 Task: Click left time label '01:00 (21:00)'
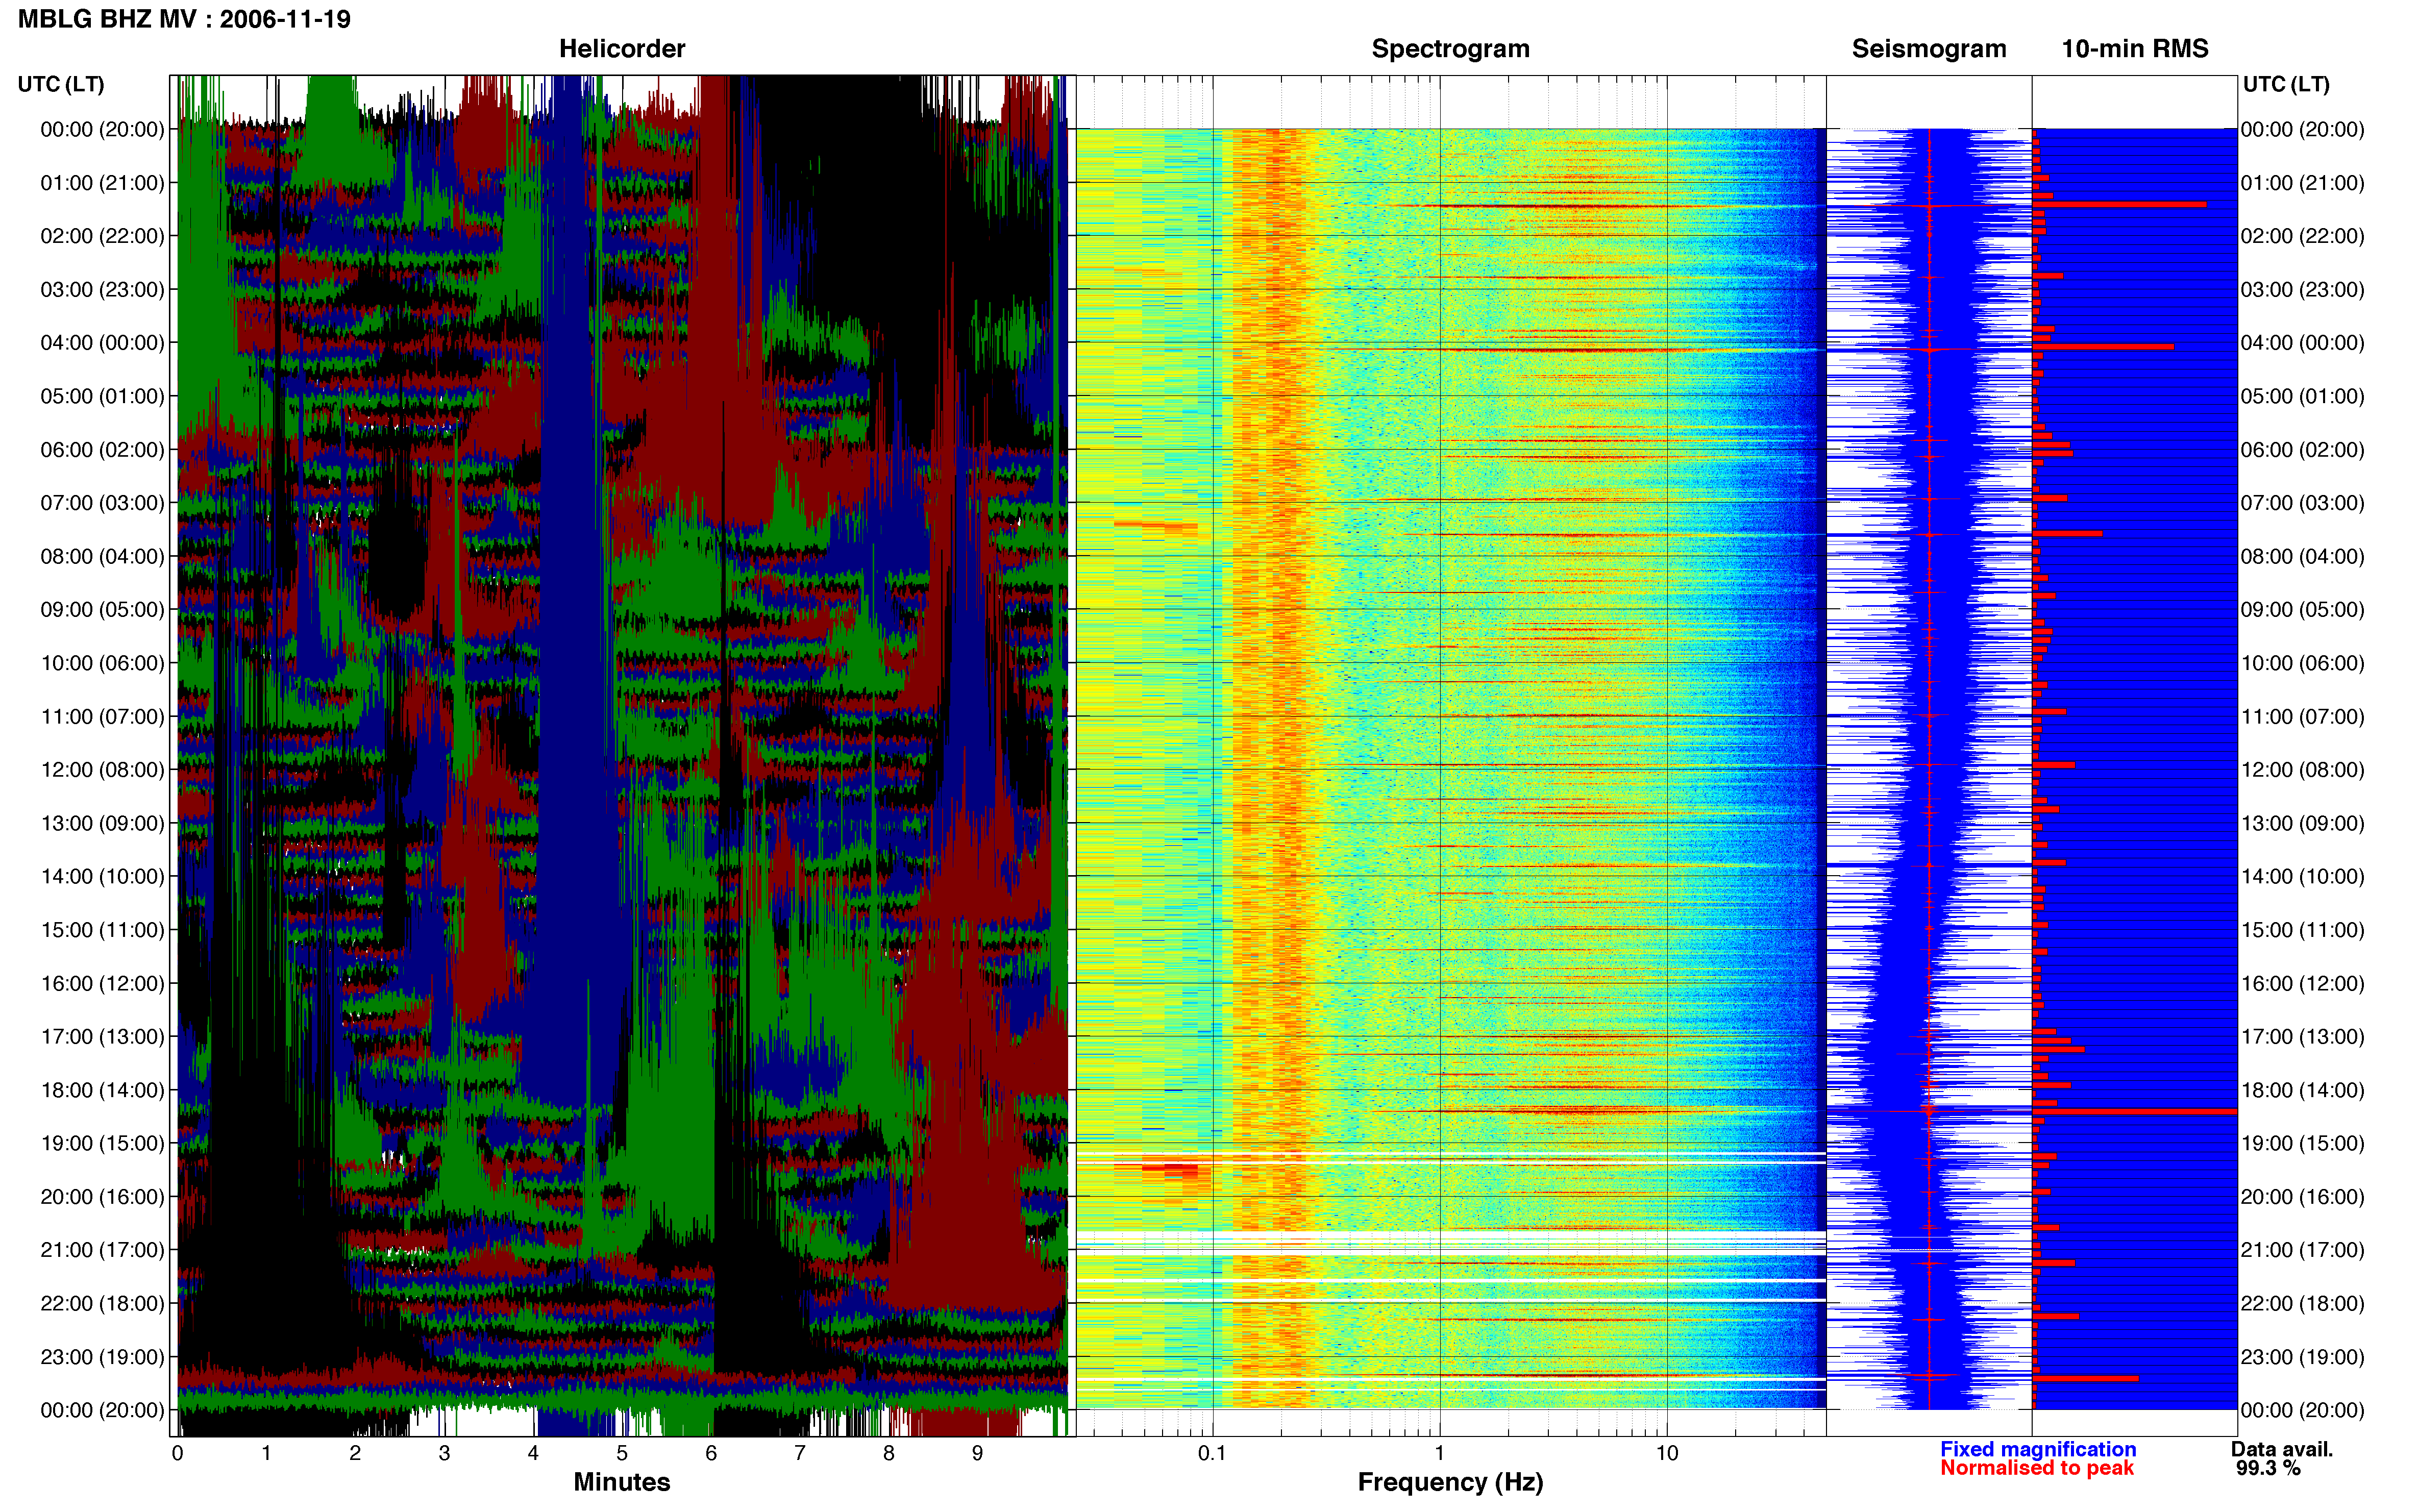pos(102,183)
